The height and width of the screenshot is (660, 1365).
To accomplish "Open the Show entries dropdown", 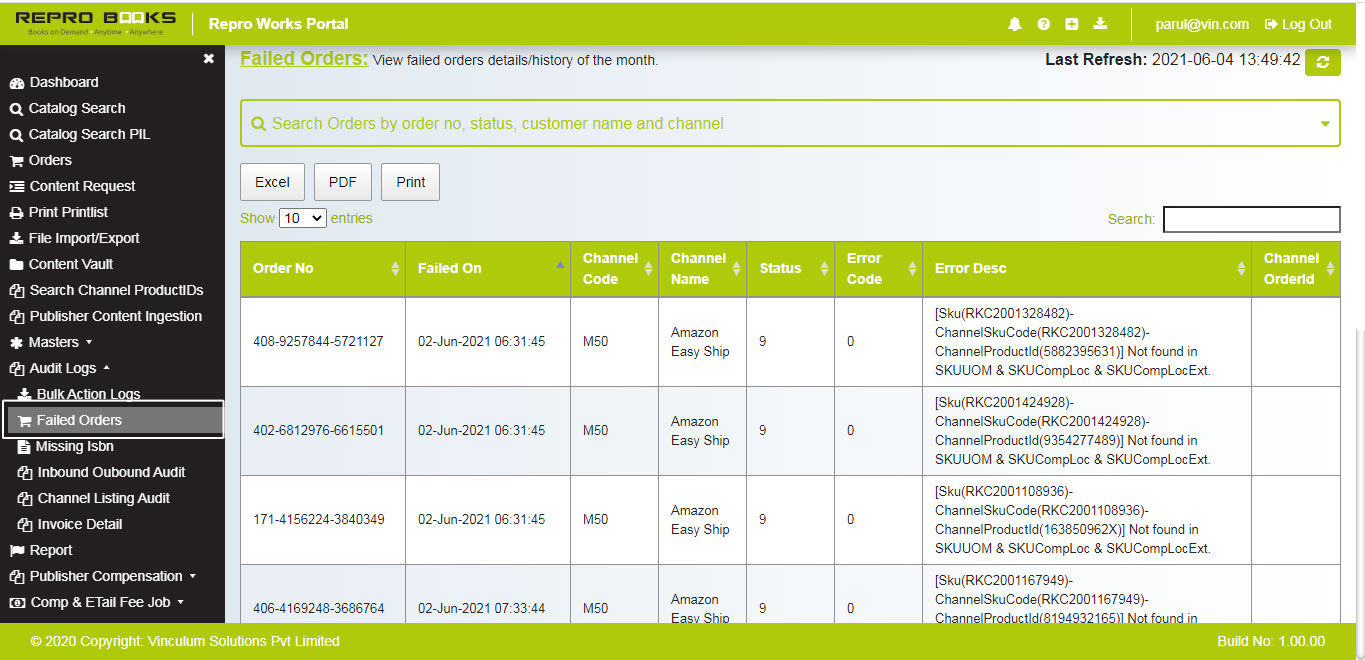I will coord(302,218).
